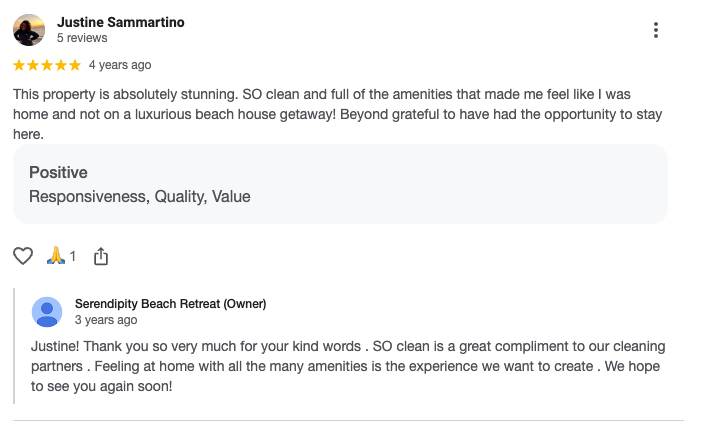Click the second yellow rating star

(x=33, y=65)
